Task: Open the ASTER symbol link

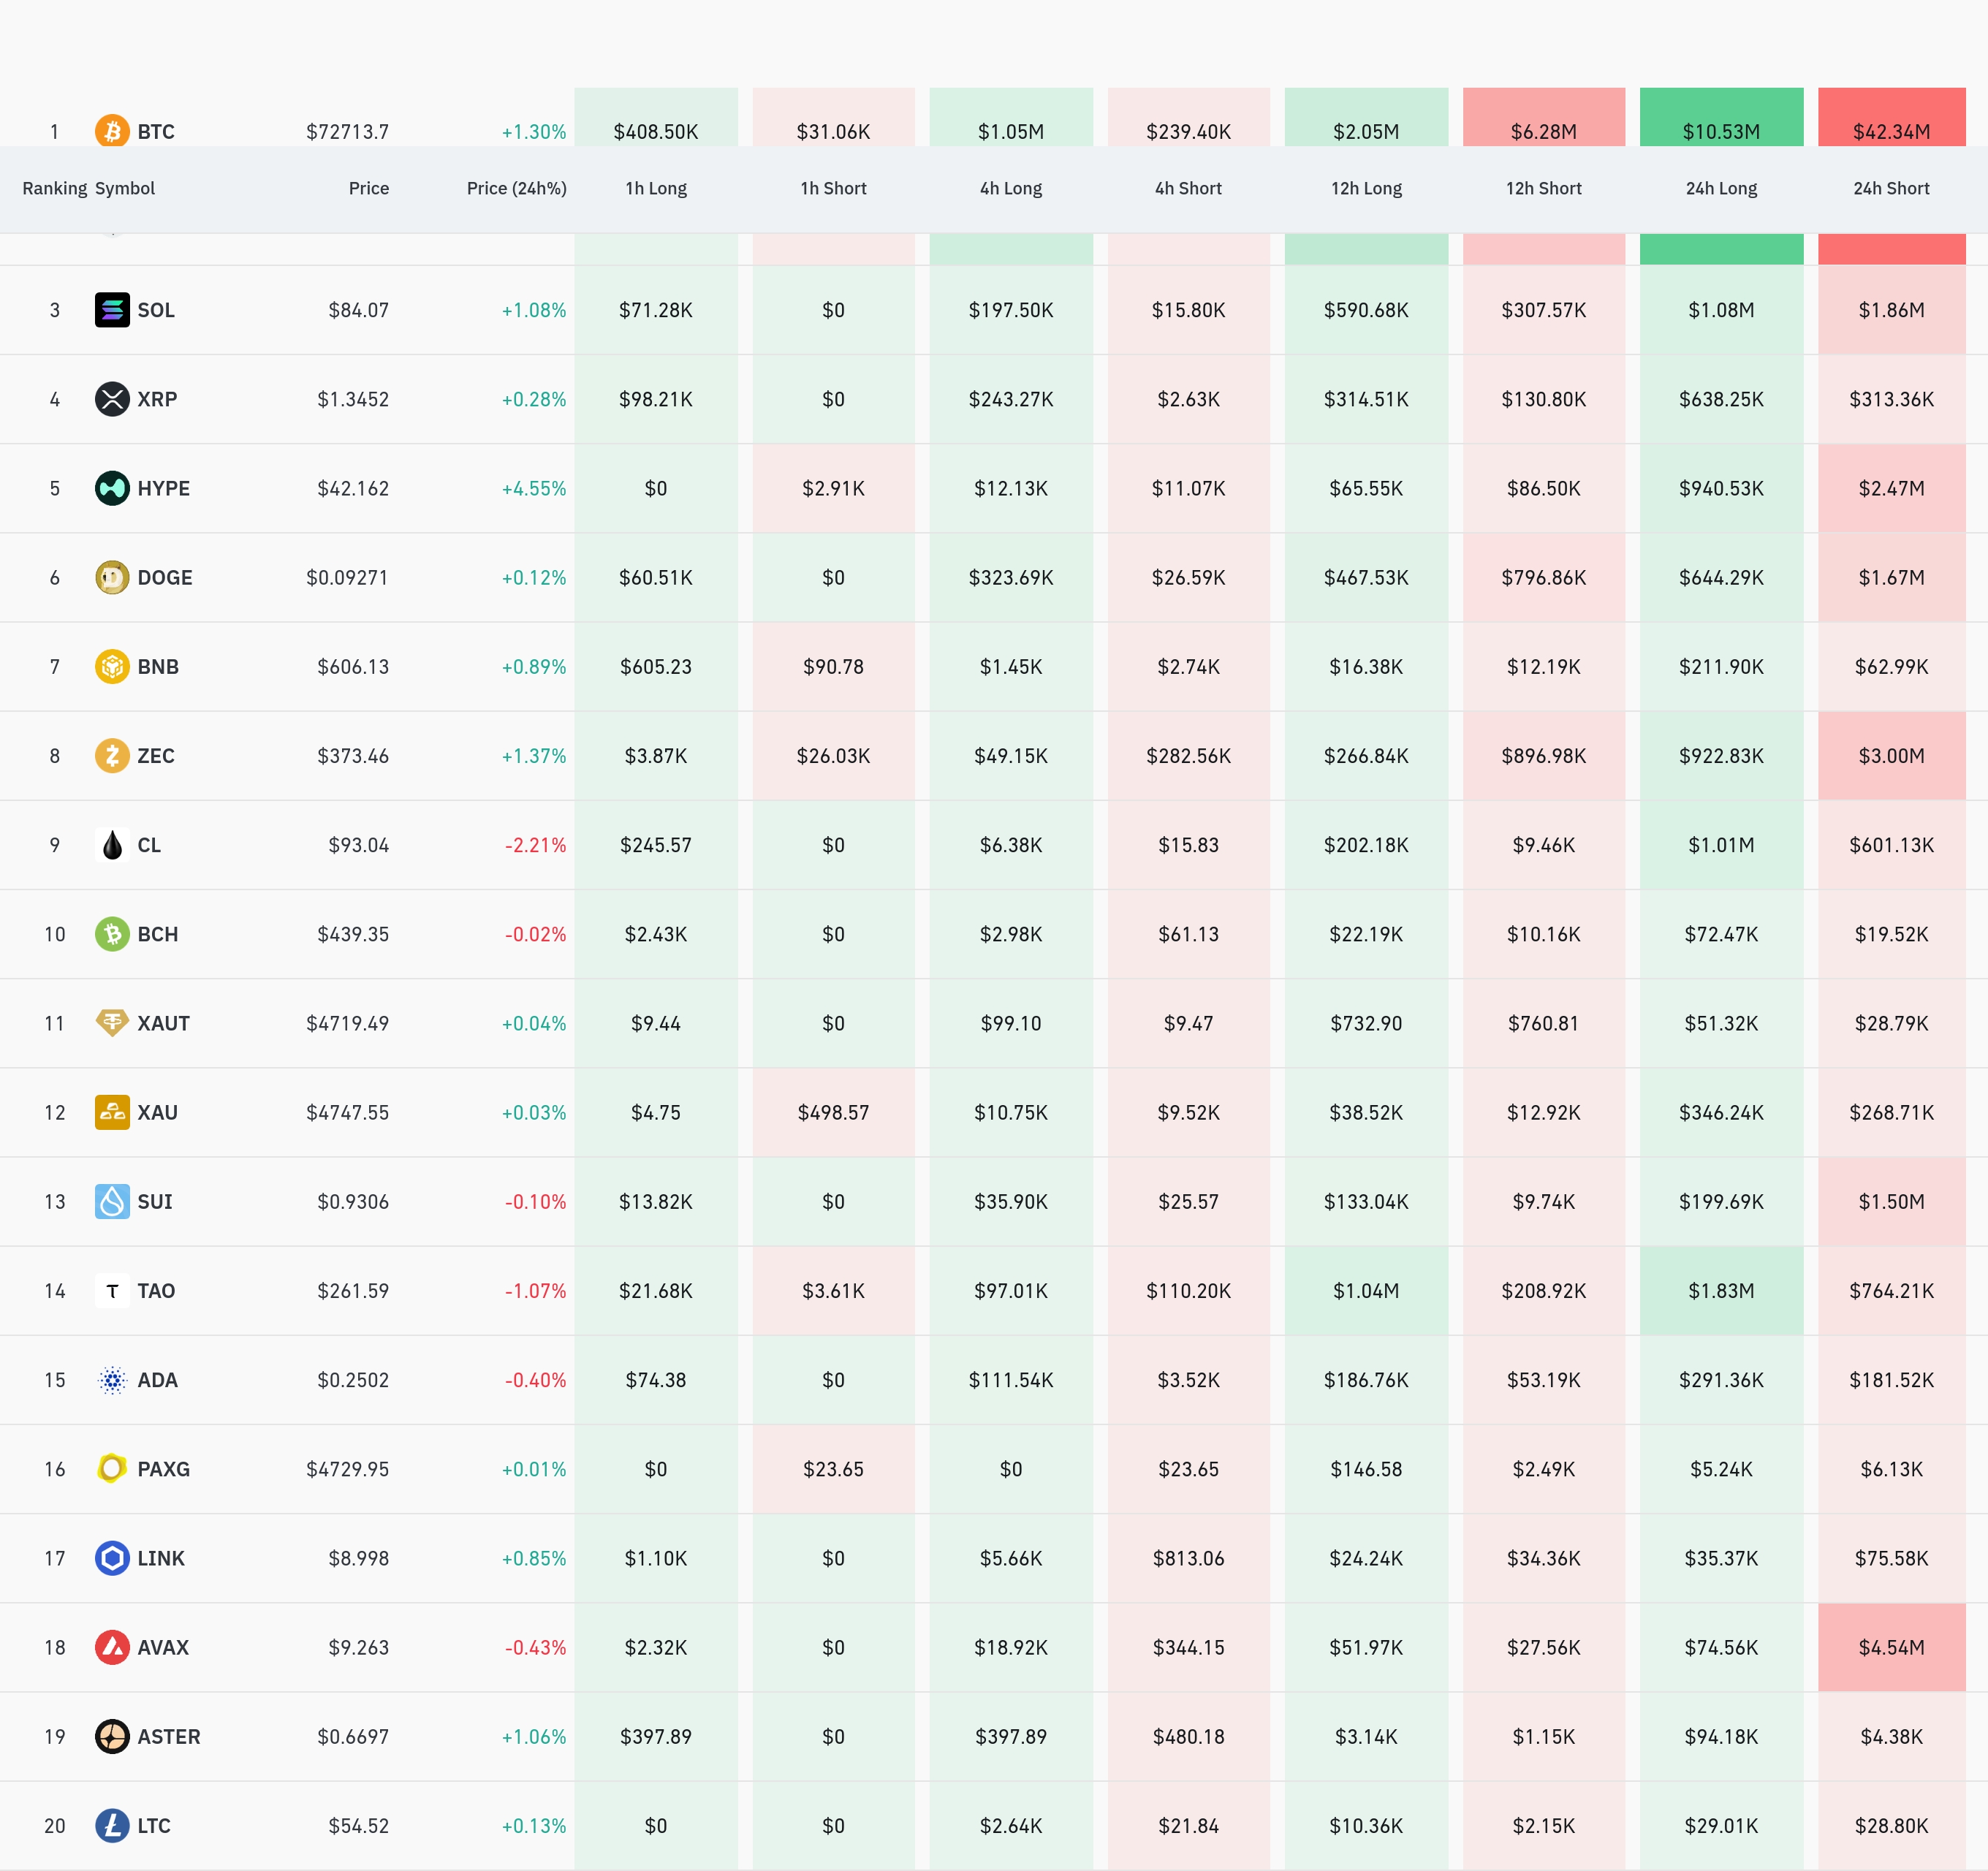Action: pyautogui.click(x=168, y=1736)
